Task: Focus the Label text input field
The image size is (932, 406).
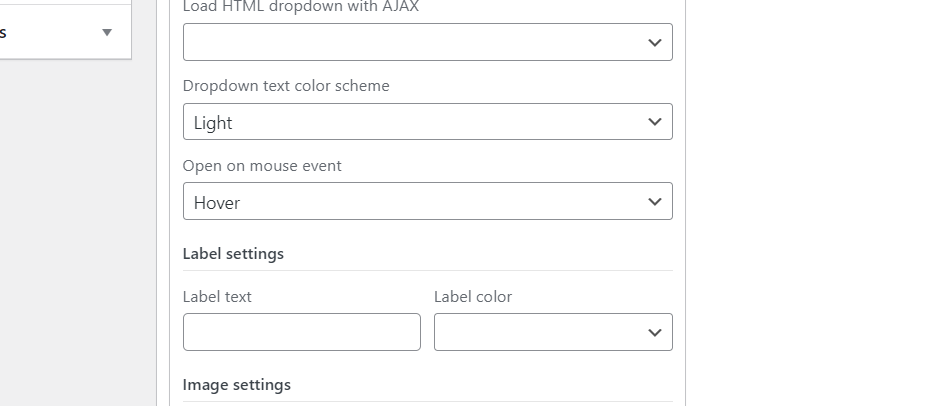Action: coord(301,332)
